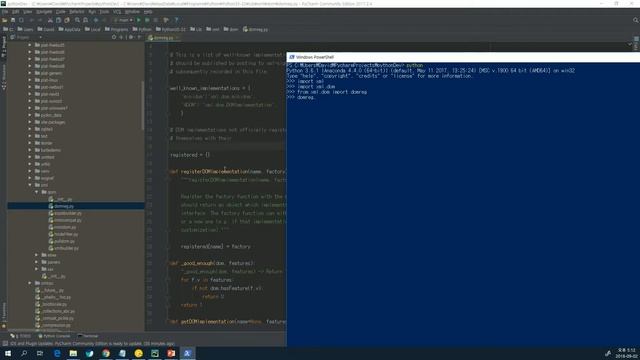Open Microsoft Edge from the taskbar
Image resolution: width=640 pixels, height=360 pixels.
57,353
